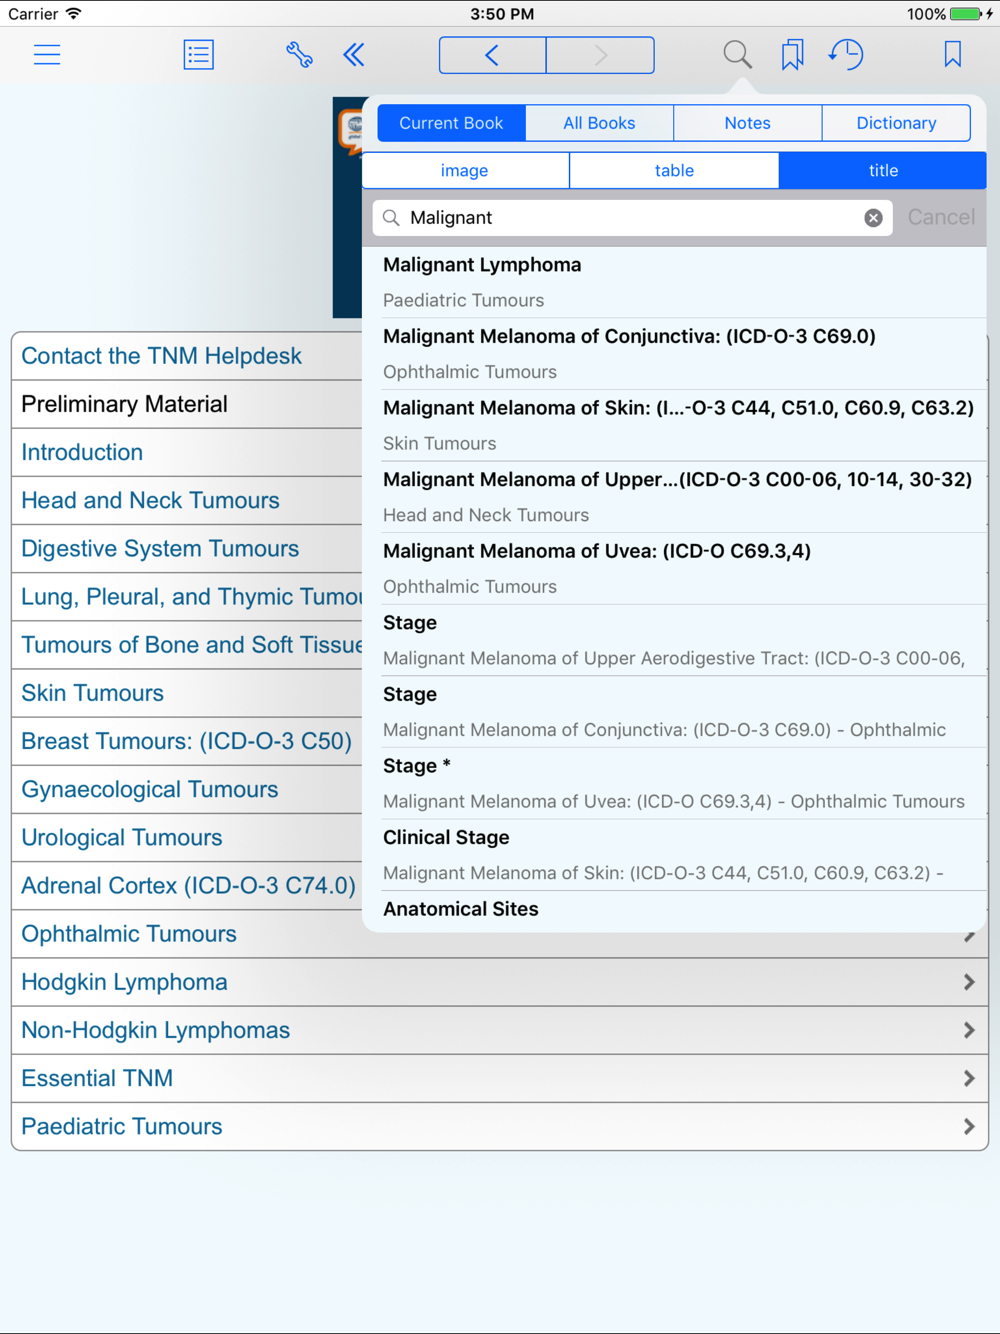Open the bookmarks list icon
Viewport: 1000px width, 1334px height.
tap(792, 55)
